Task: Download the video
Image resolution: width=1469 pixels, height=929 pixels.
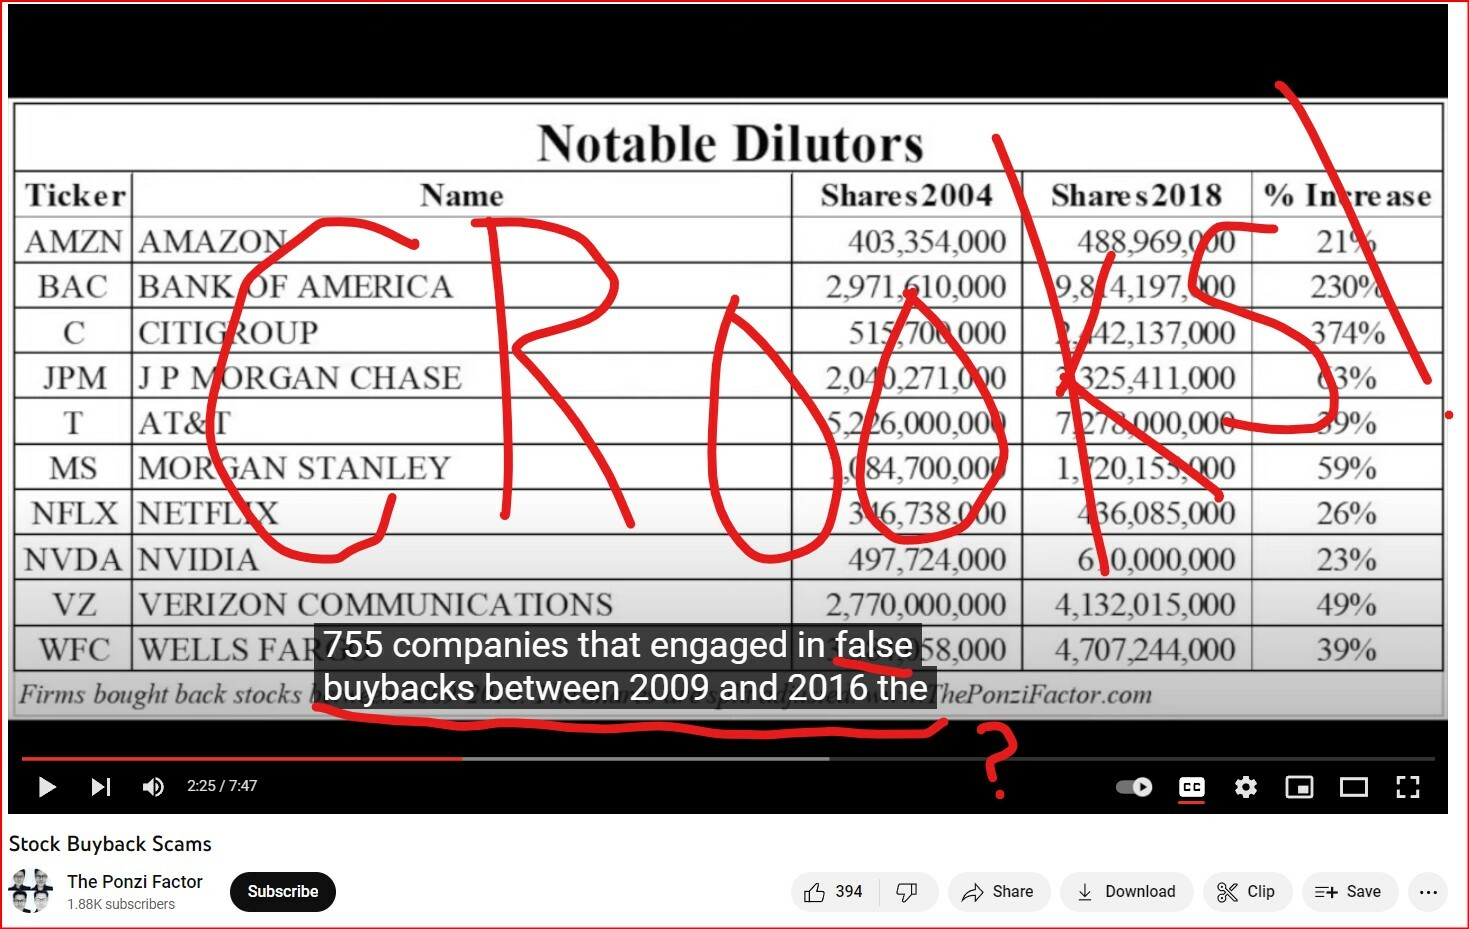Action: click(x=1126, y=892)
